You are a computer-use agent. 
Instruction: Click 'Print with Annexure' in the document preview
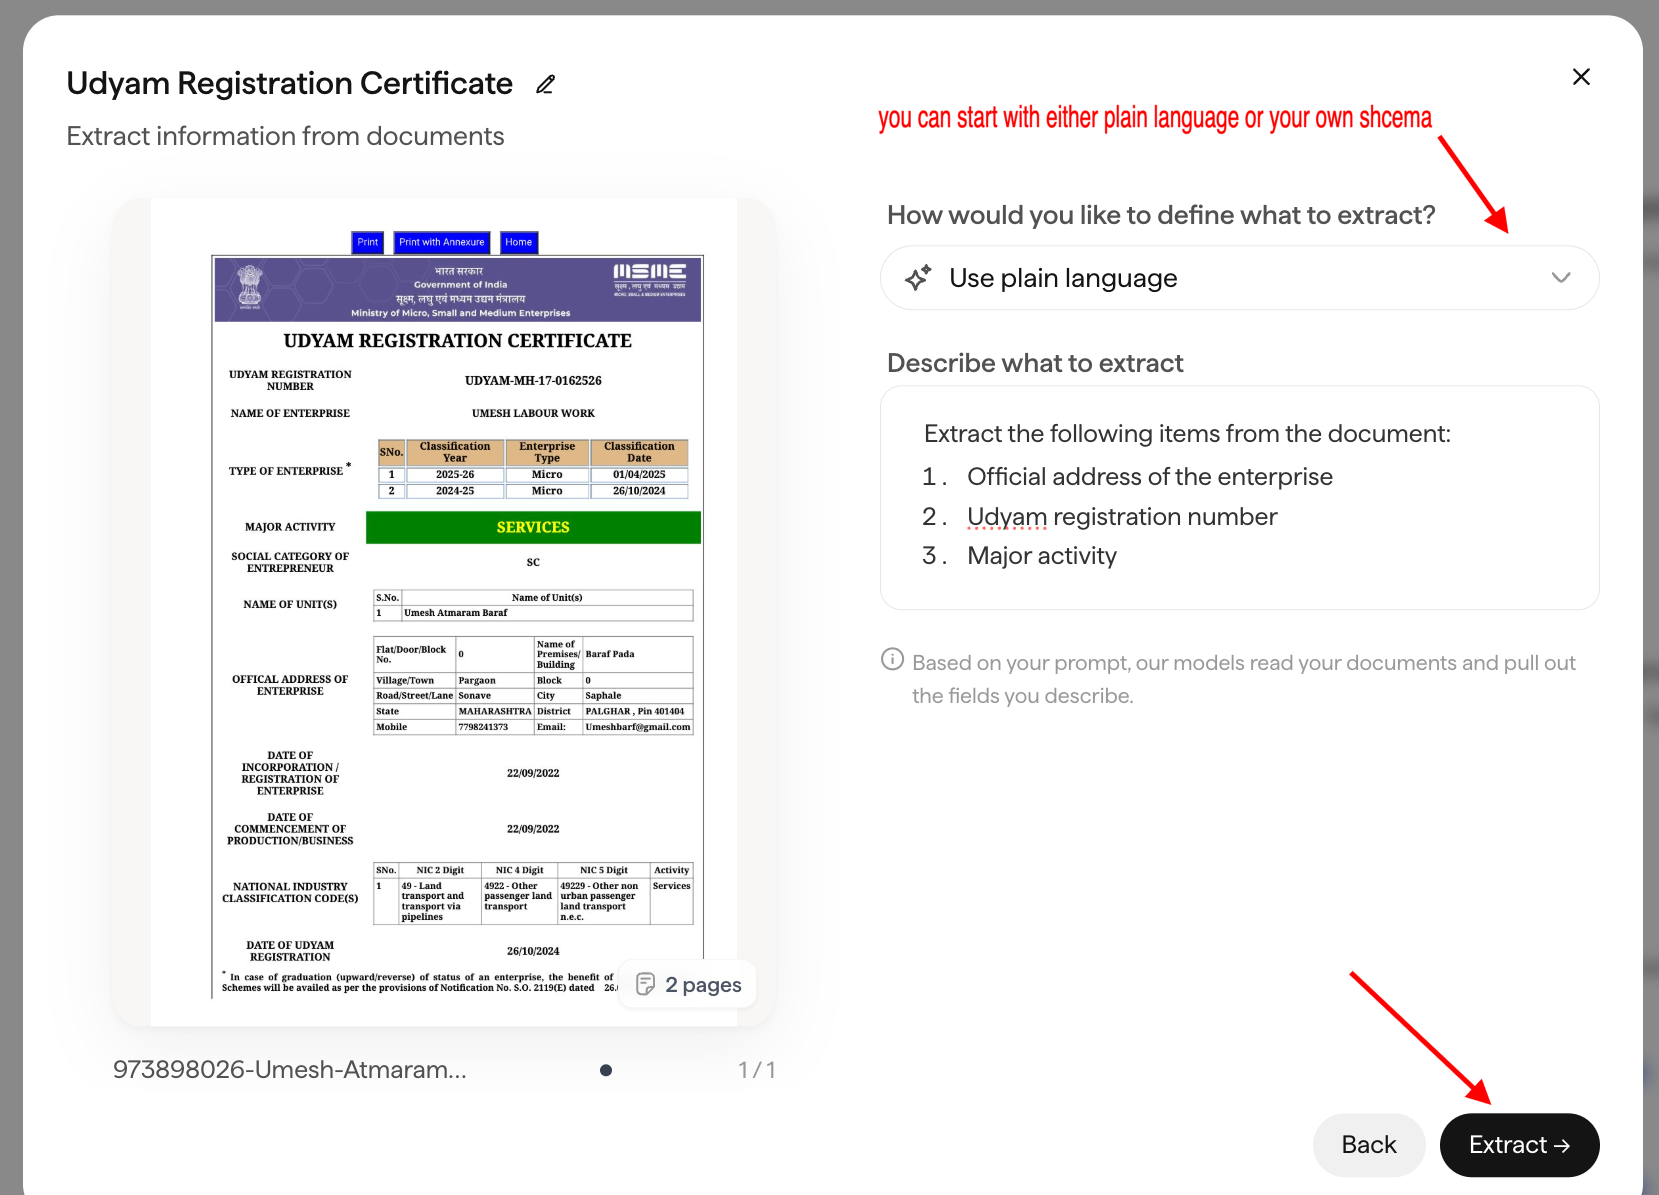pyautogui.click(x=441, y=242)
